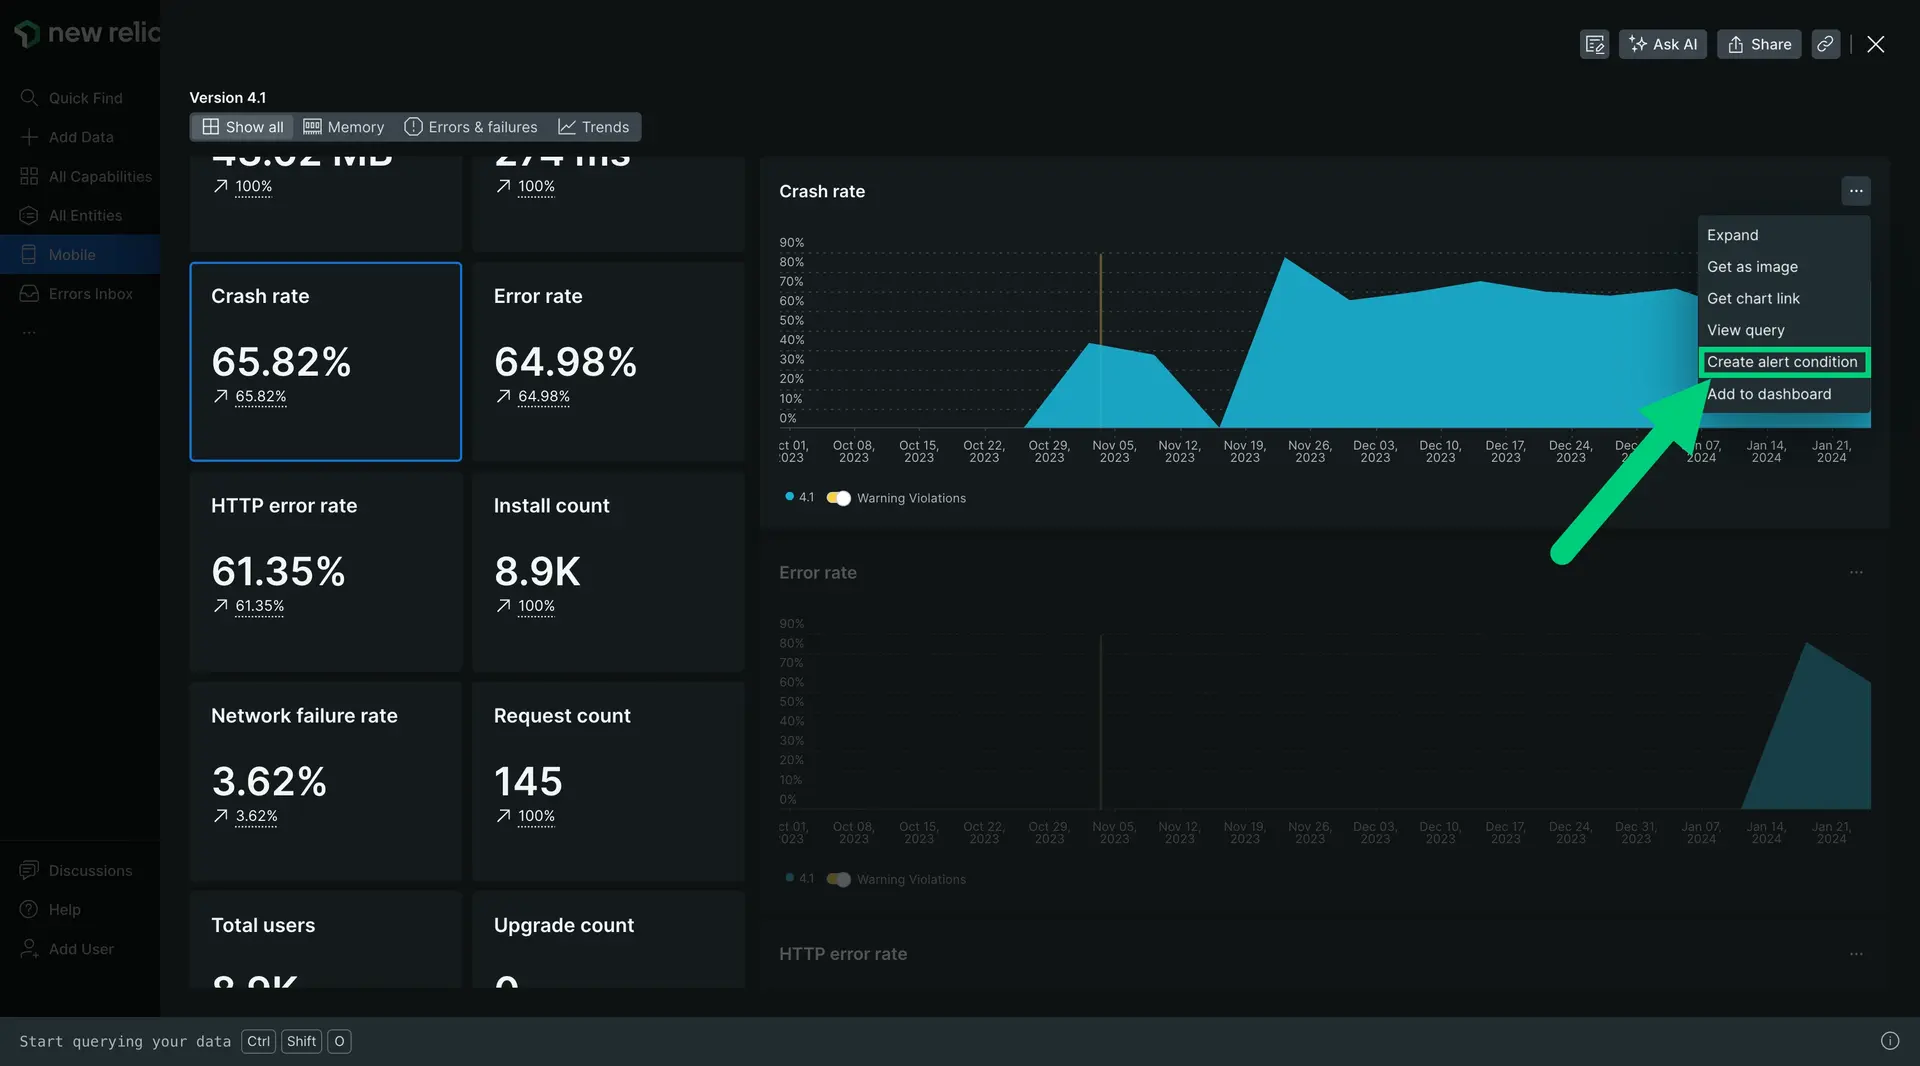Click the Ask AI sparkle button

[x=1662, y=44]
